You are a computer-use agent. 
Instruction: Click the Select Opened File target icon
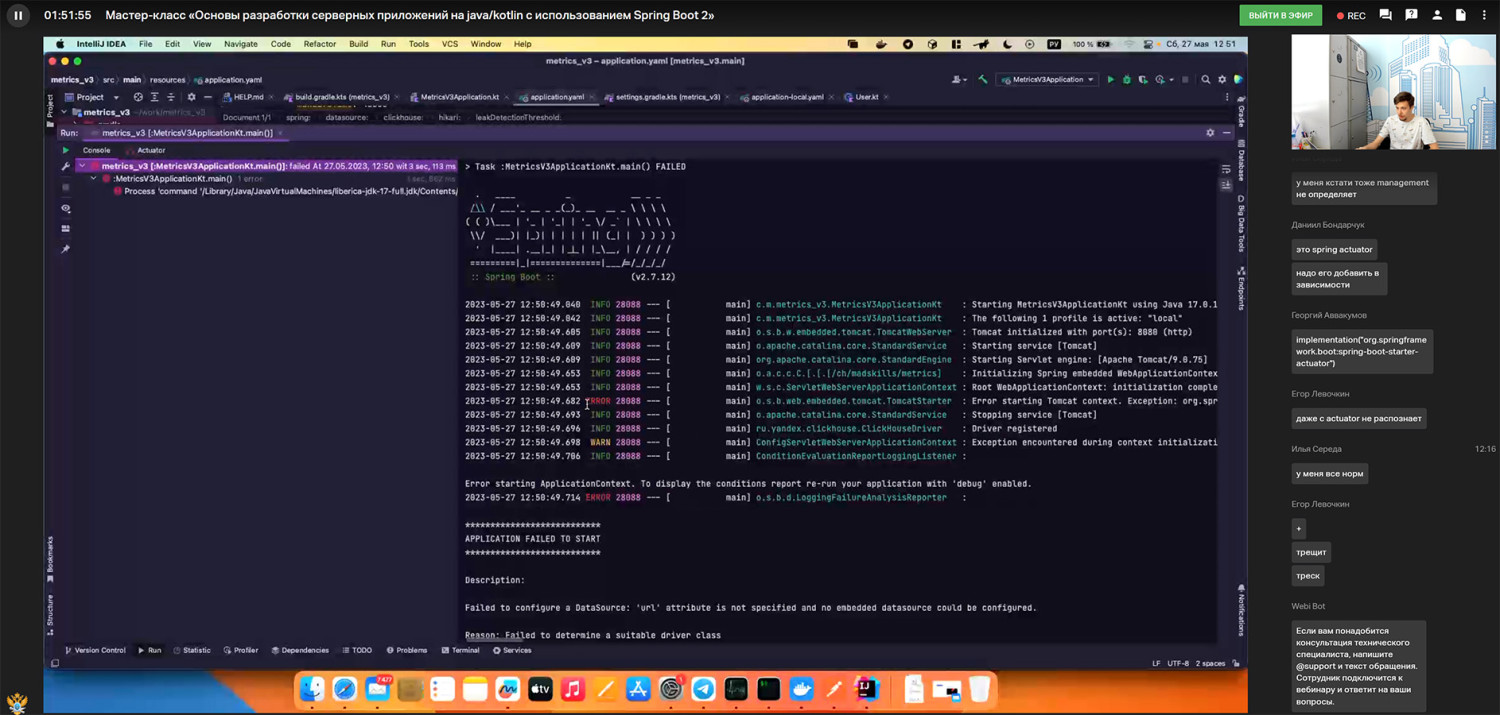point(138,97)
